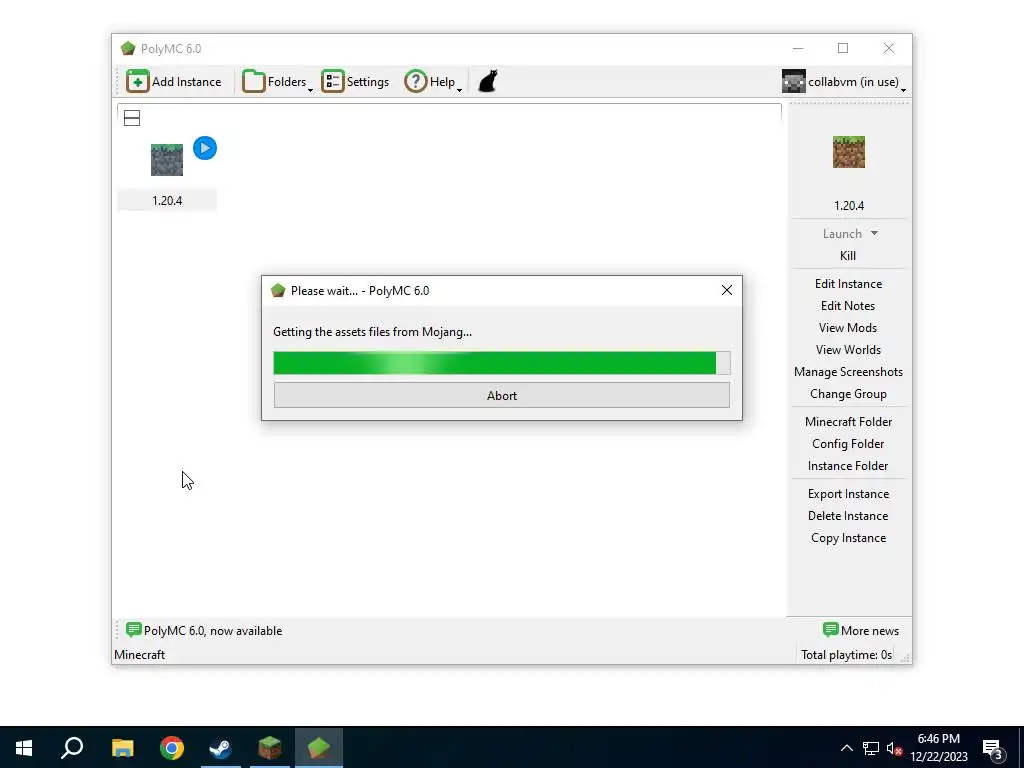Click the Getting the assets files status text

(x=372, y=332)
